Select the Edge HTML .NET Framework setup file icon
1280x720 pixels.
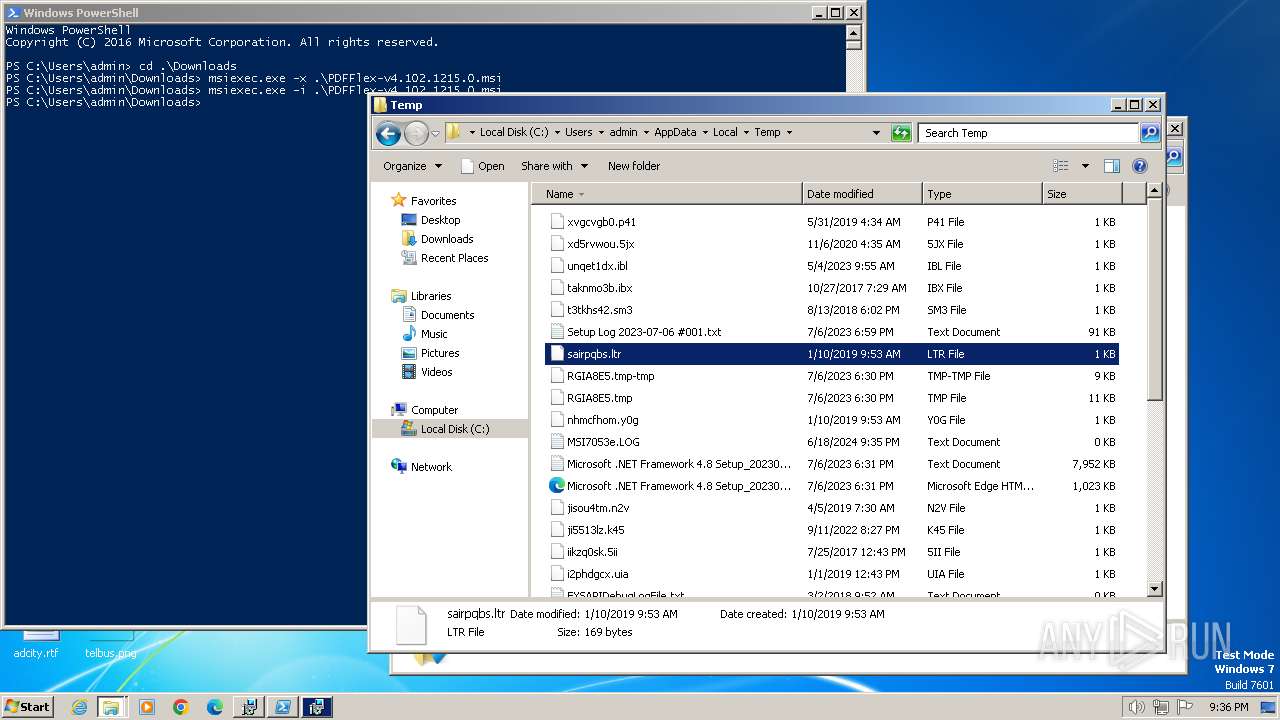click(557, 486)
